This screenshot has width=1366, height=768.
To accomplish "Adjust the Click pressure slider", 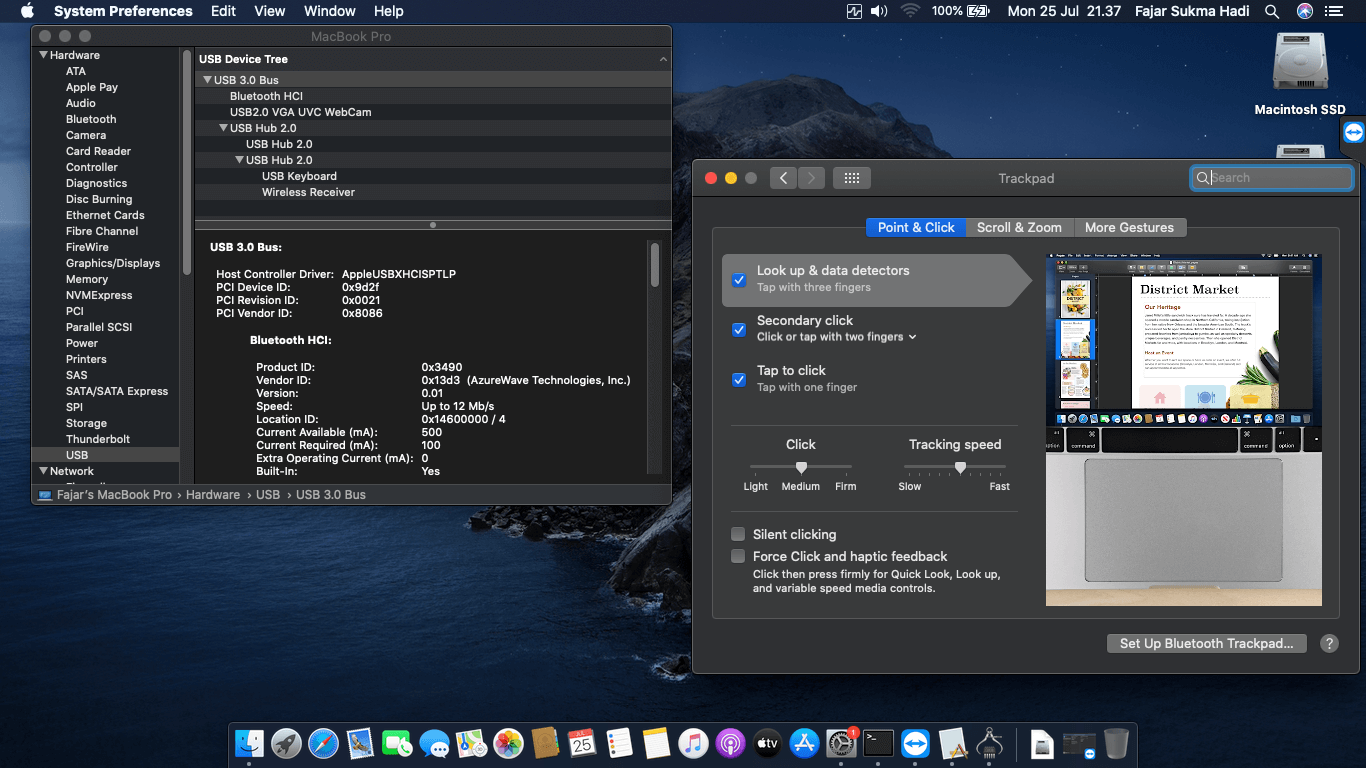I will point(801,467).
